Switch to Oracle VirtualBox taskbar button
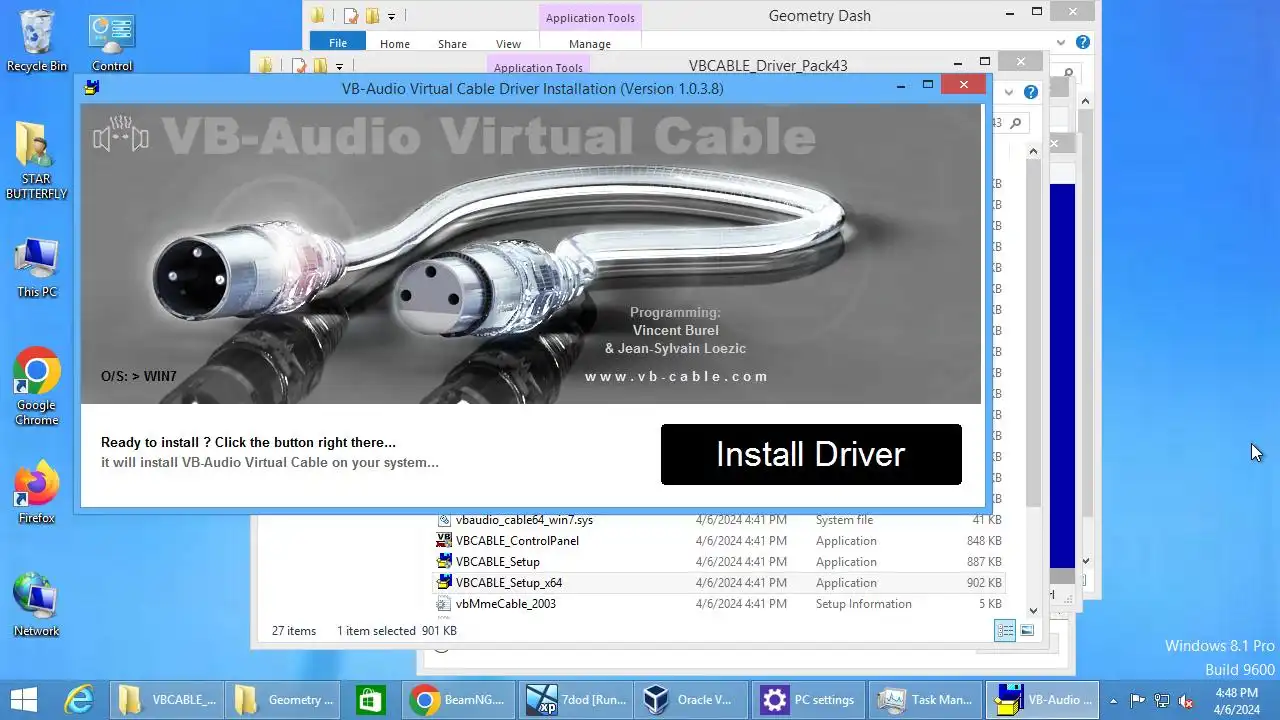 692,700
